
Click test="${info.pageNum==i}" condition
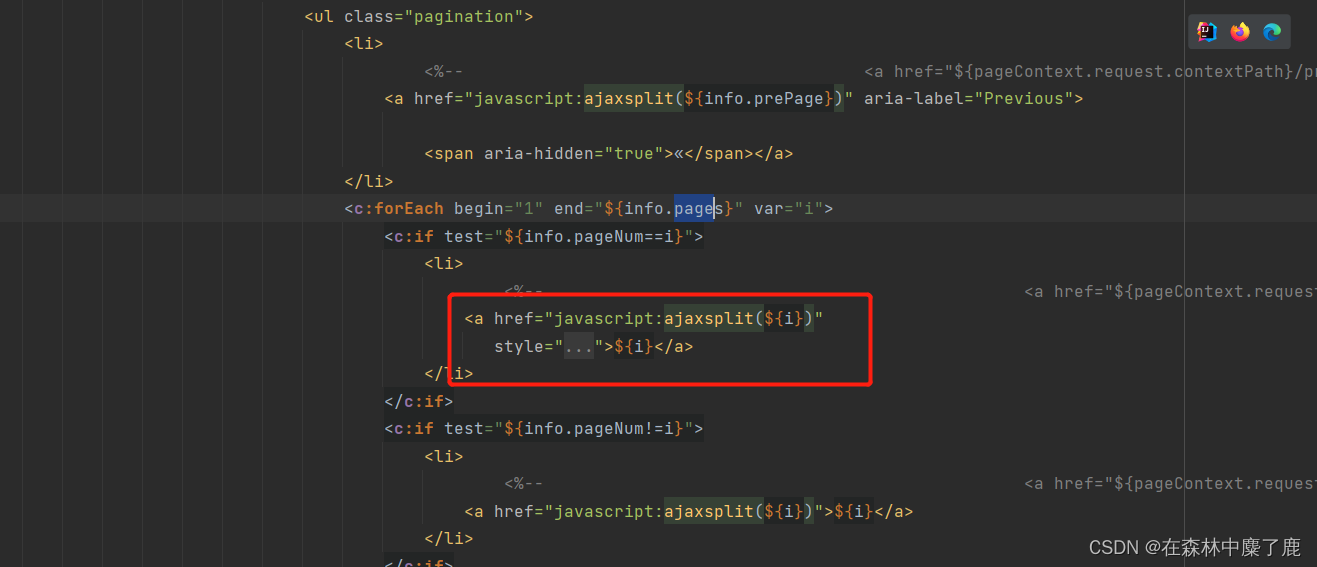[568, 237]
